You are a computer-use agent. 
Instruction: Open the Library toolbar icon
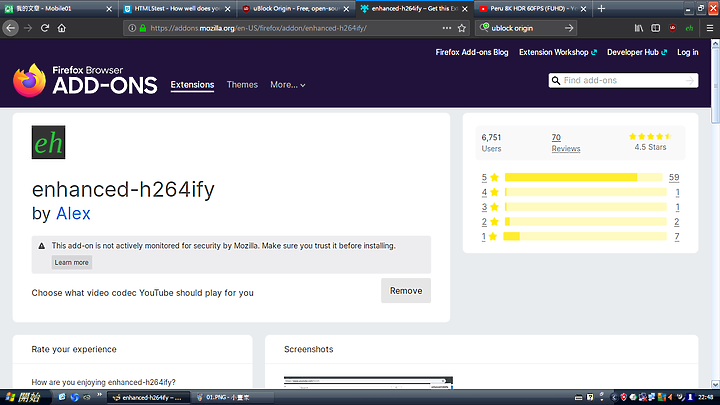coord(639,28)
